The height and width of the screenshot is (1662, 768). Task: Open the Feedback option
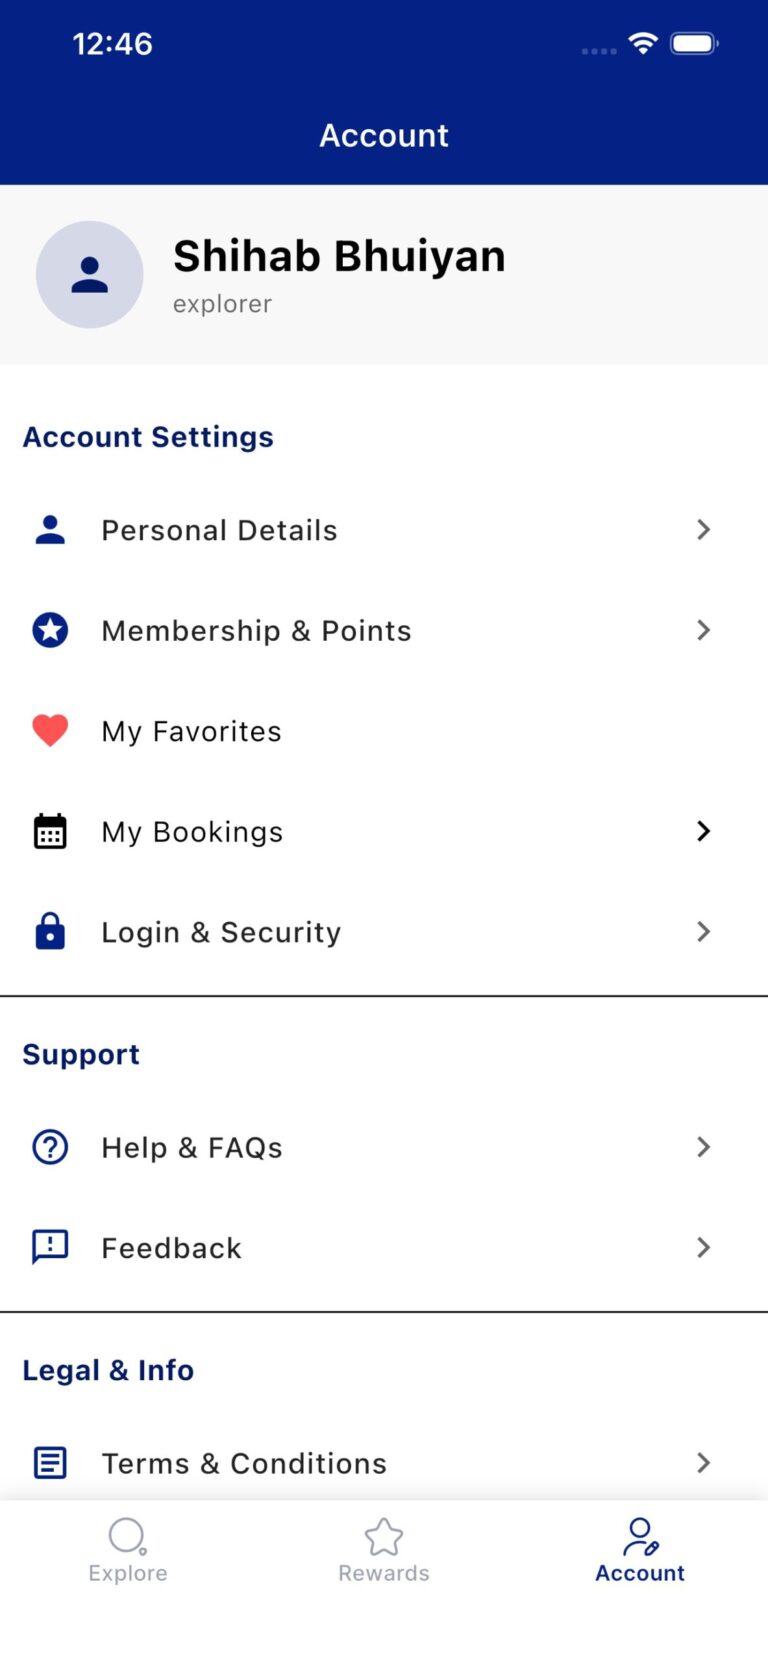172,1248
